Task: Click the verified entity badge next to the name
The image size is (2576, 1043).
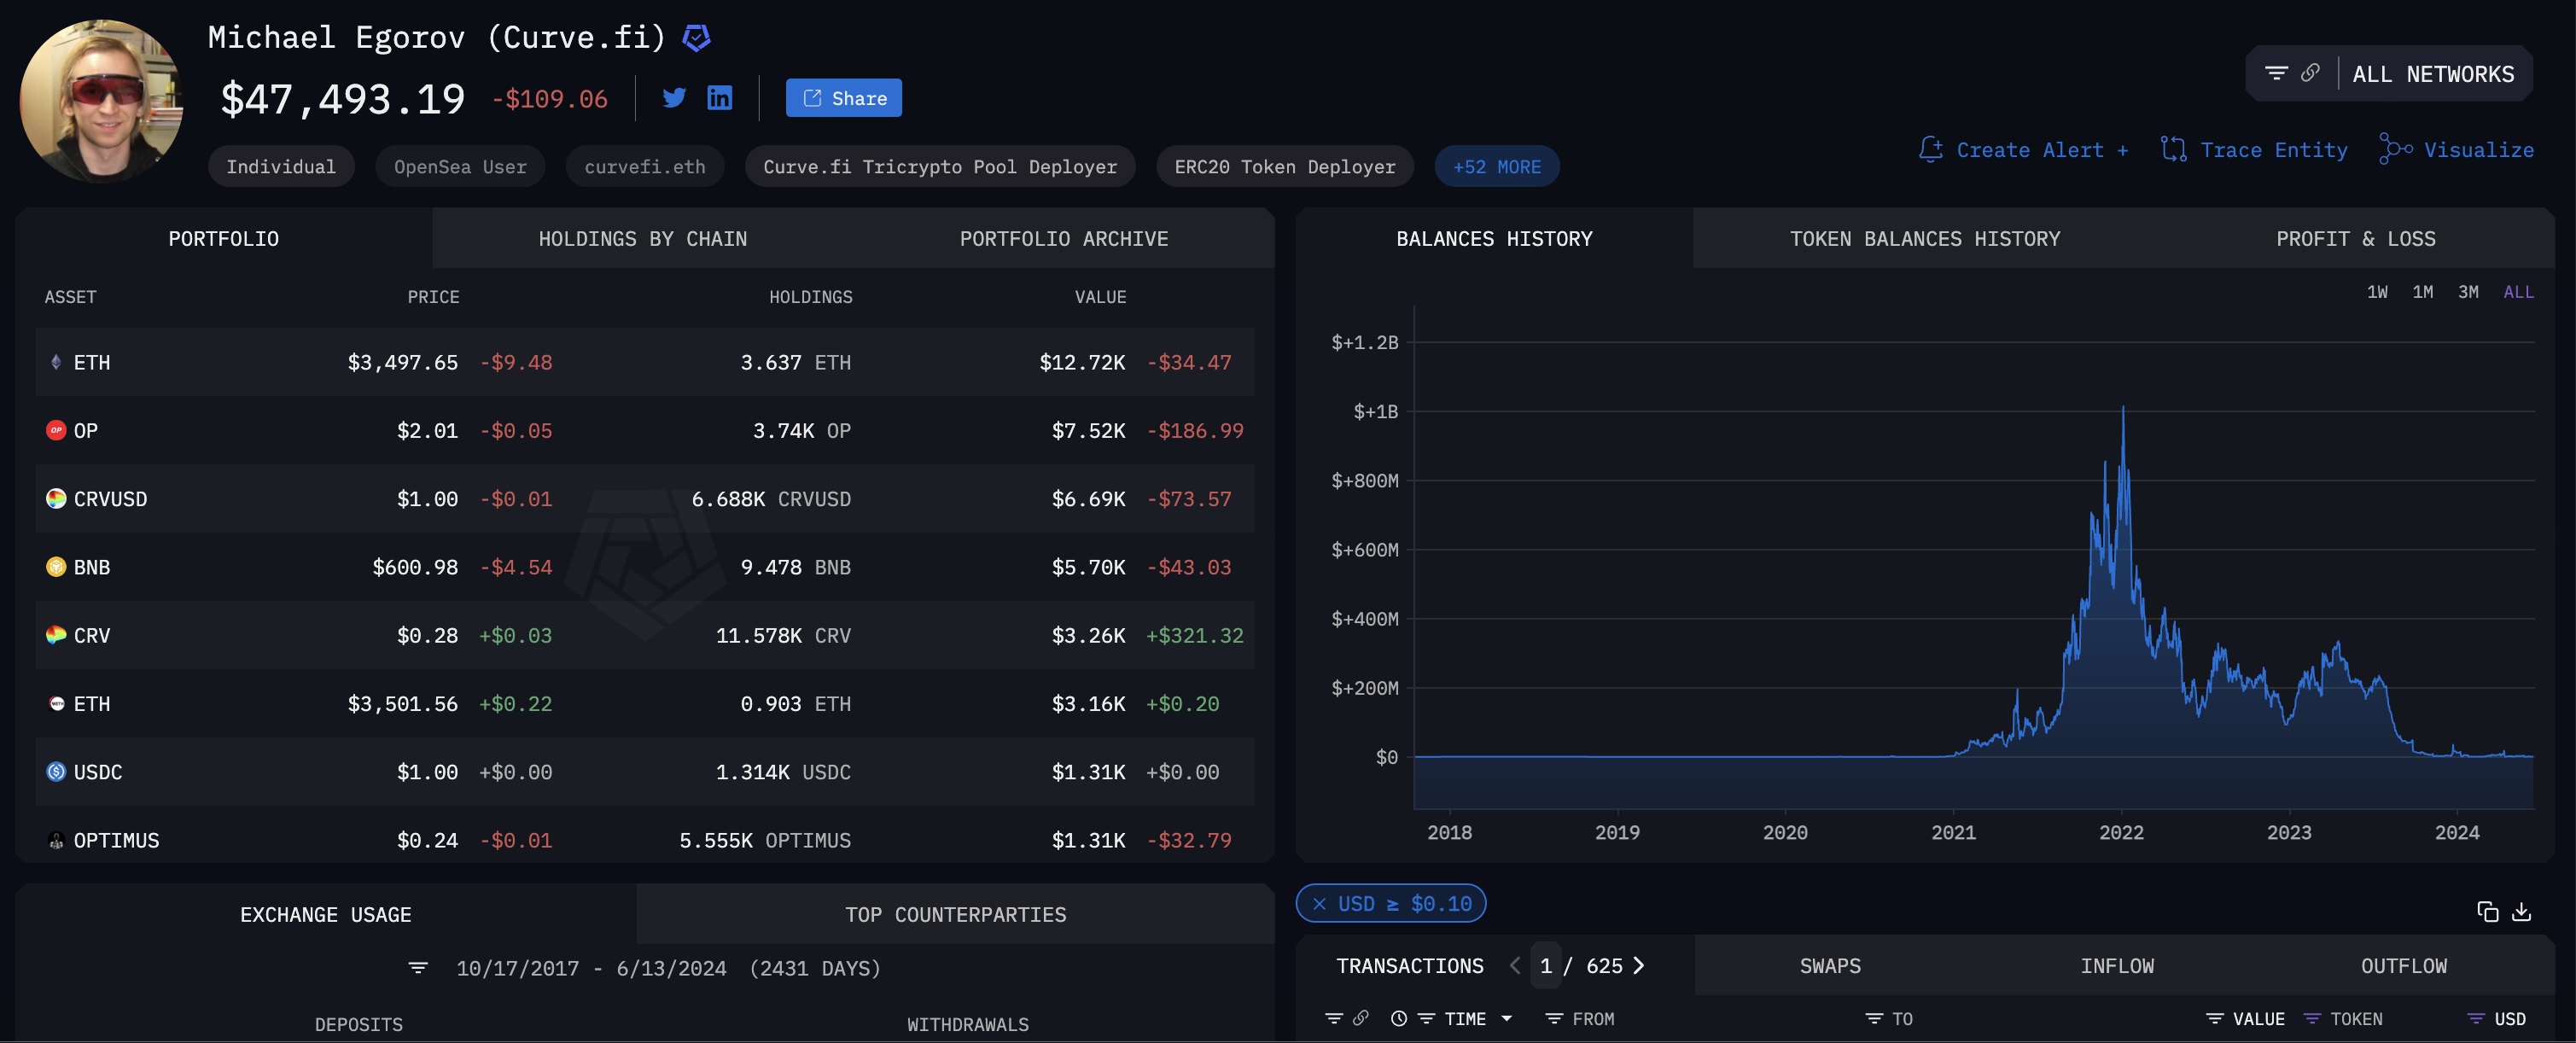Action: tap(696, 38)
